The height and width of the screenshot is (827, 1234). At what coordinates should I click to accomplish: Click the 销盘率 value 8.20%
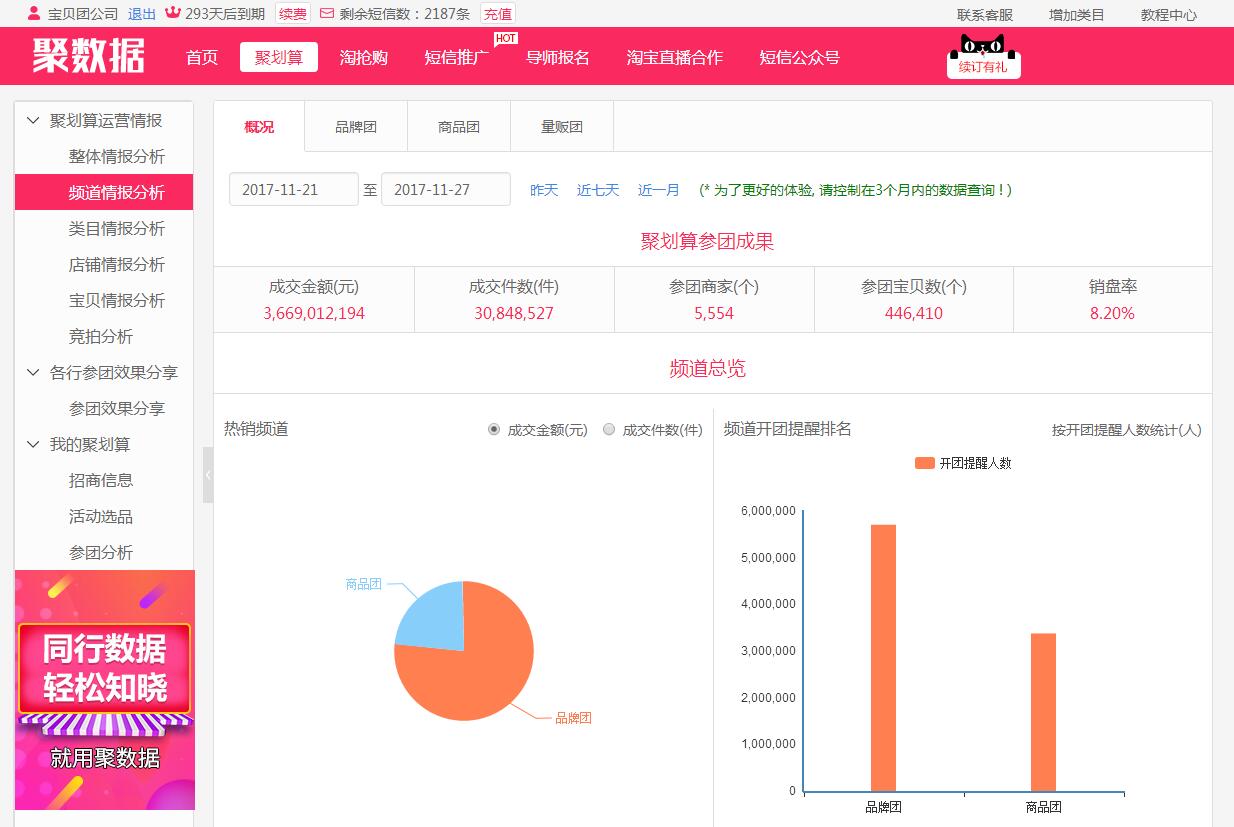click(1112, 313)
